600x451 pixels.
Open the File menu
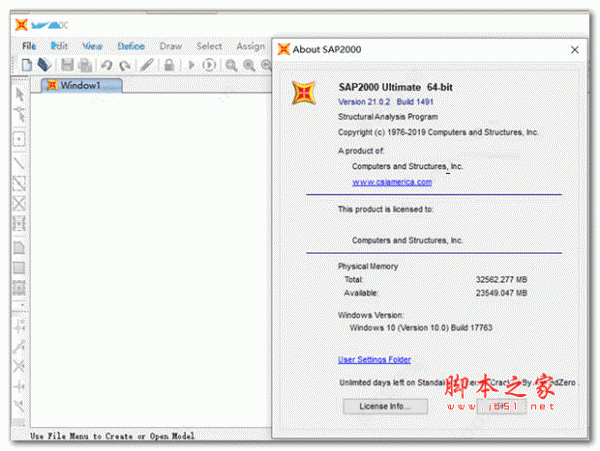pyautogui.click(x=29, y=46)
